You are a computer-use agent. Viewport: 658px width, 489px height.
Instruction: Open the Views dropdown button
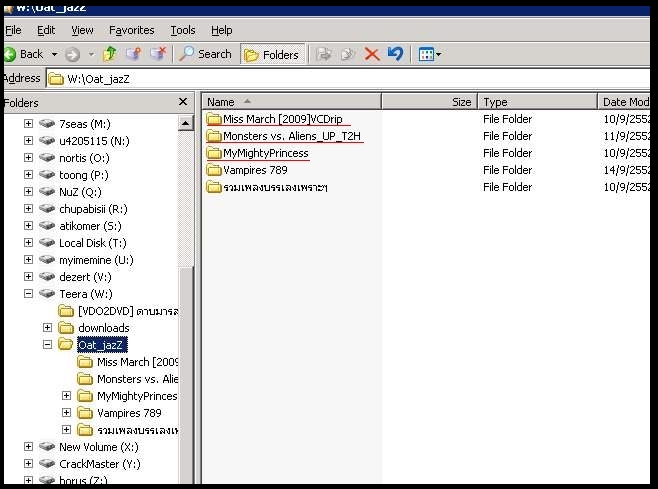(x=429, y=54)
